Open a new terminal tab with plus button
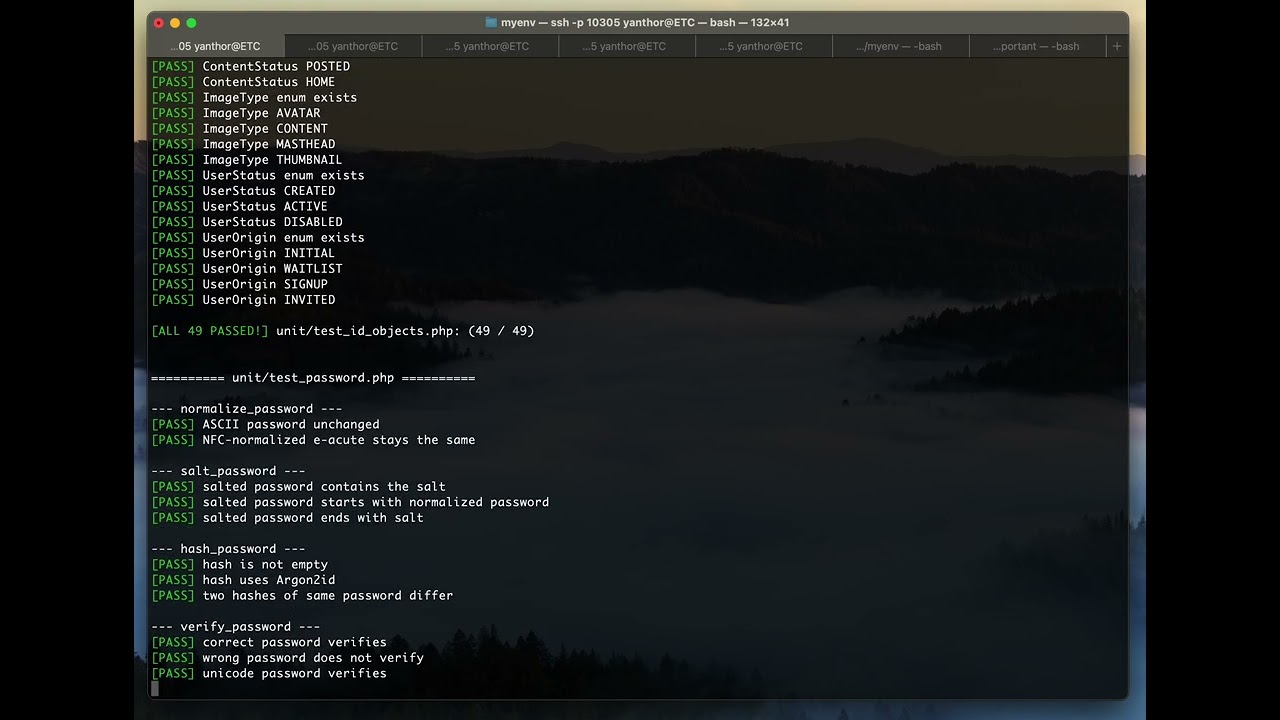 pos(1117,46)
